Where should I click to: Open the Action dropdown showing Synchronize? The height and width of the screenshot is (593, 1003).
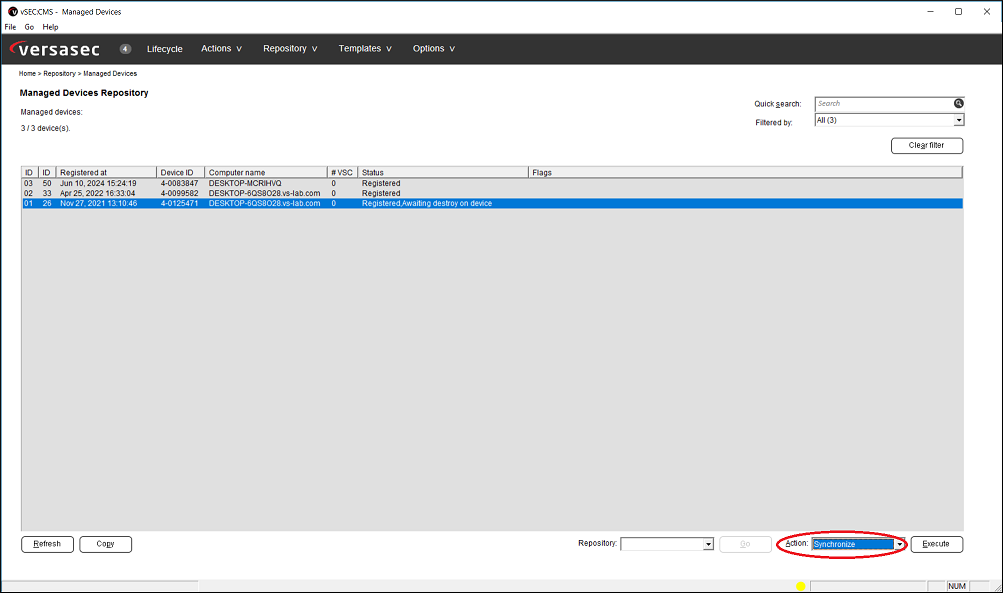coord(858,544)
